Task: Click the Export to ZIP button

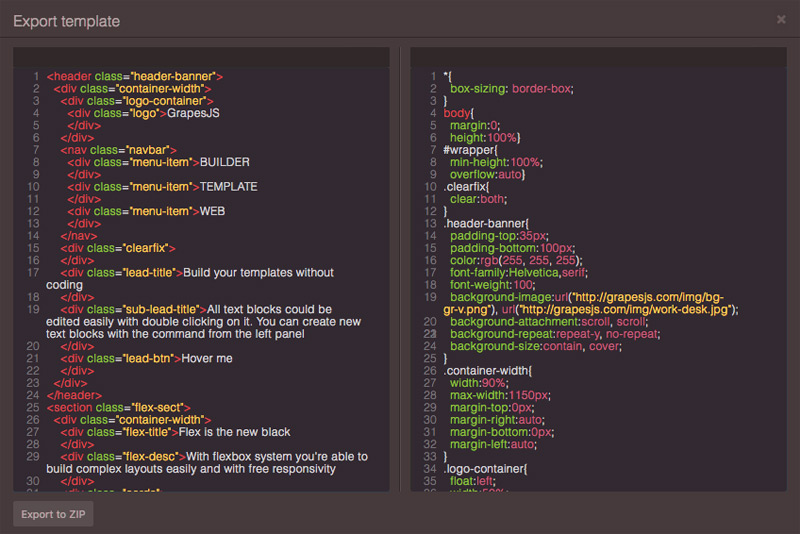Action: pyautogui.click(x=53, y=514)
